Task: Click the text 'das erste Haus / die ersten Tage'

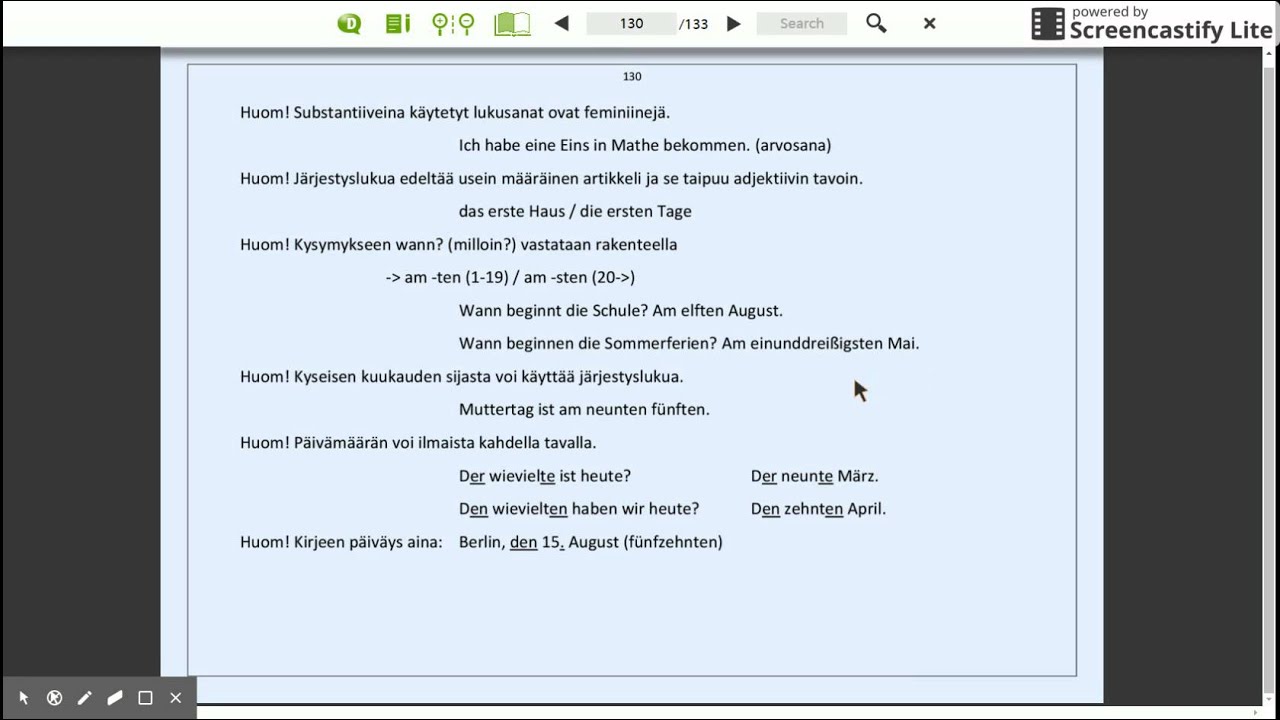Action: pyautogui.click(x=575, y=211)
